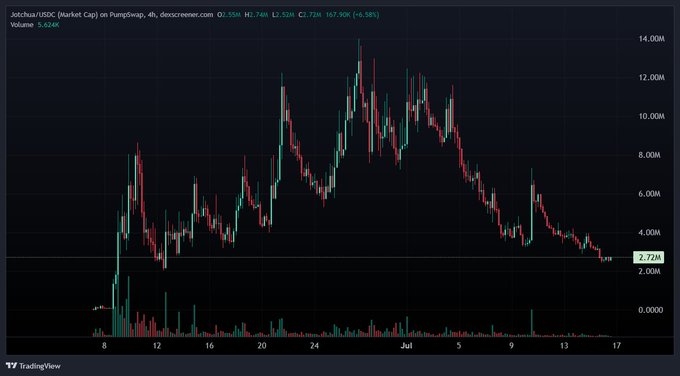The height and width of the screenshot is (376, 680).
Task: Click the 5.624K volume value
Action: click(48, 25)
